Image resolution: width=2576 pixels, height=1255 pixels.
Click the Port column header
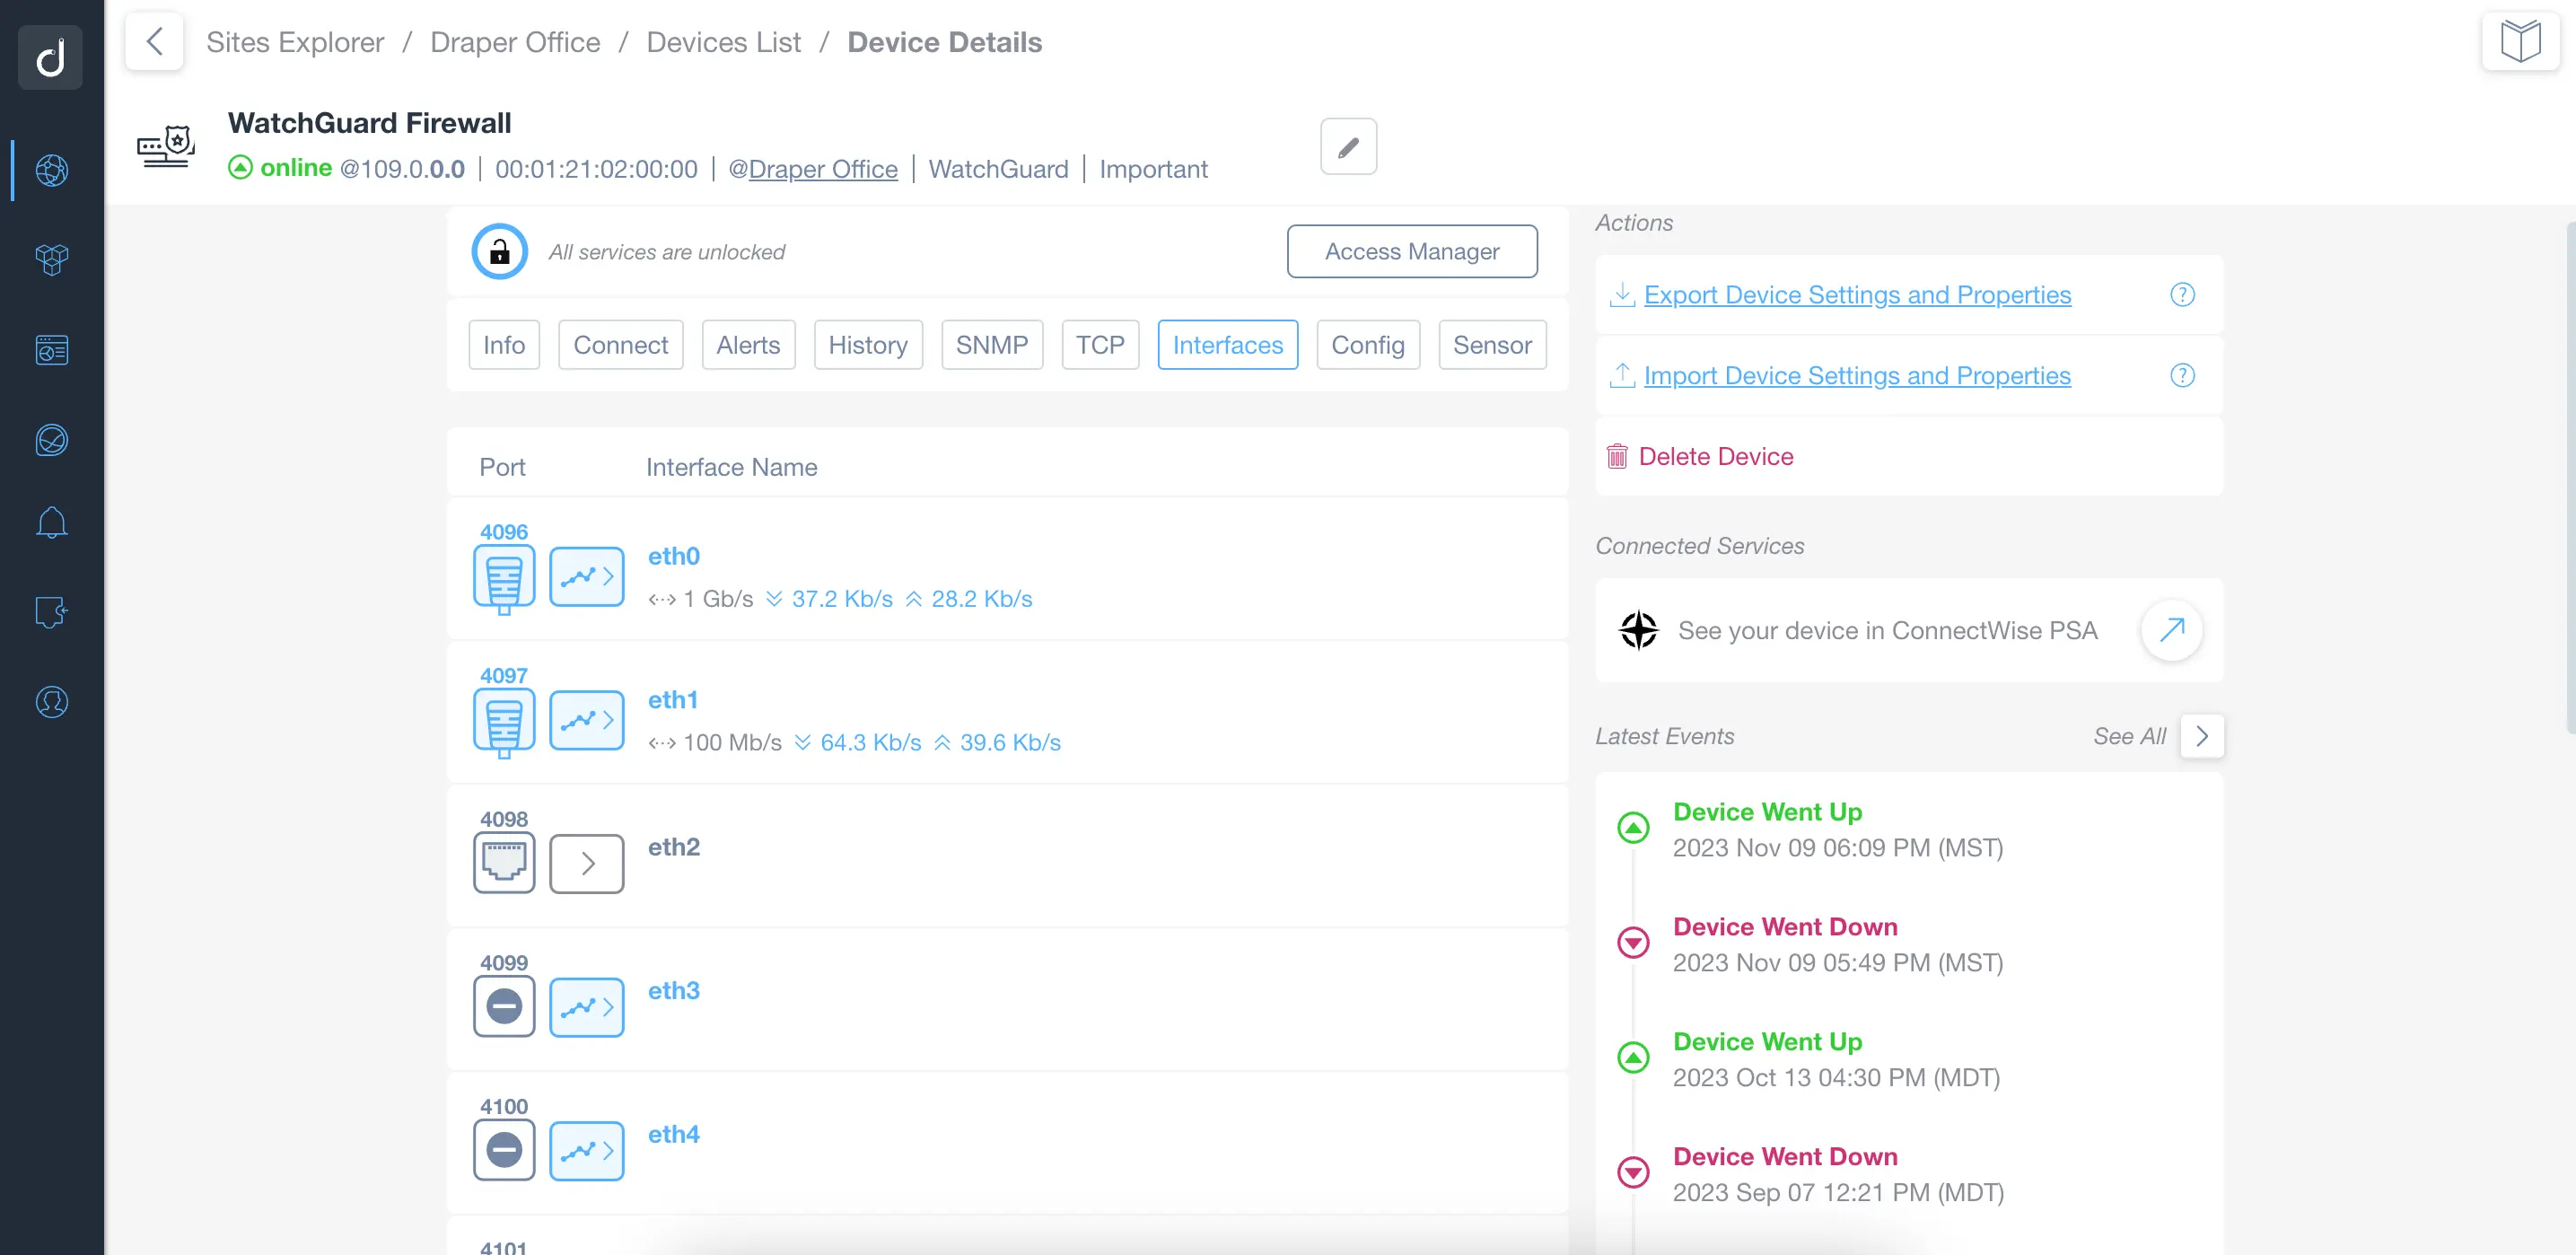502,467
